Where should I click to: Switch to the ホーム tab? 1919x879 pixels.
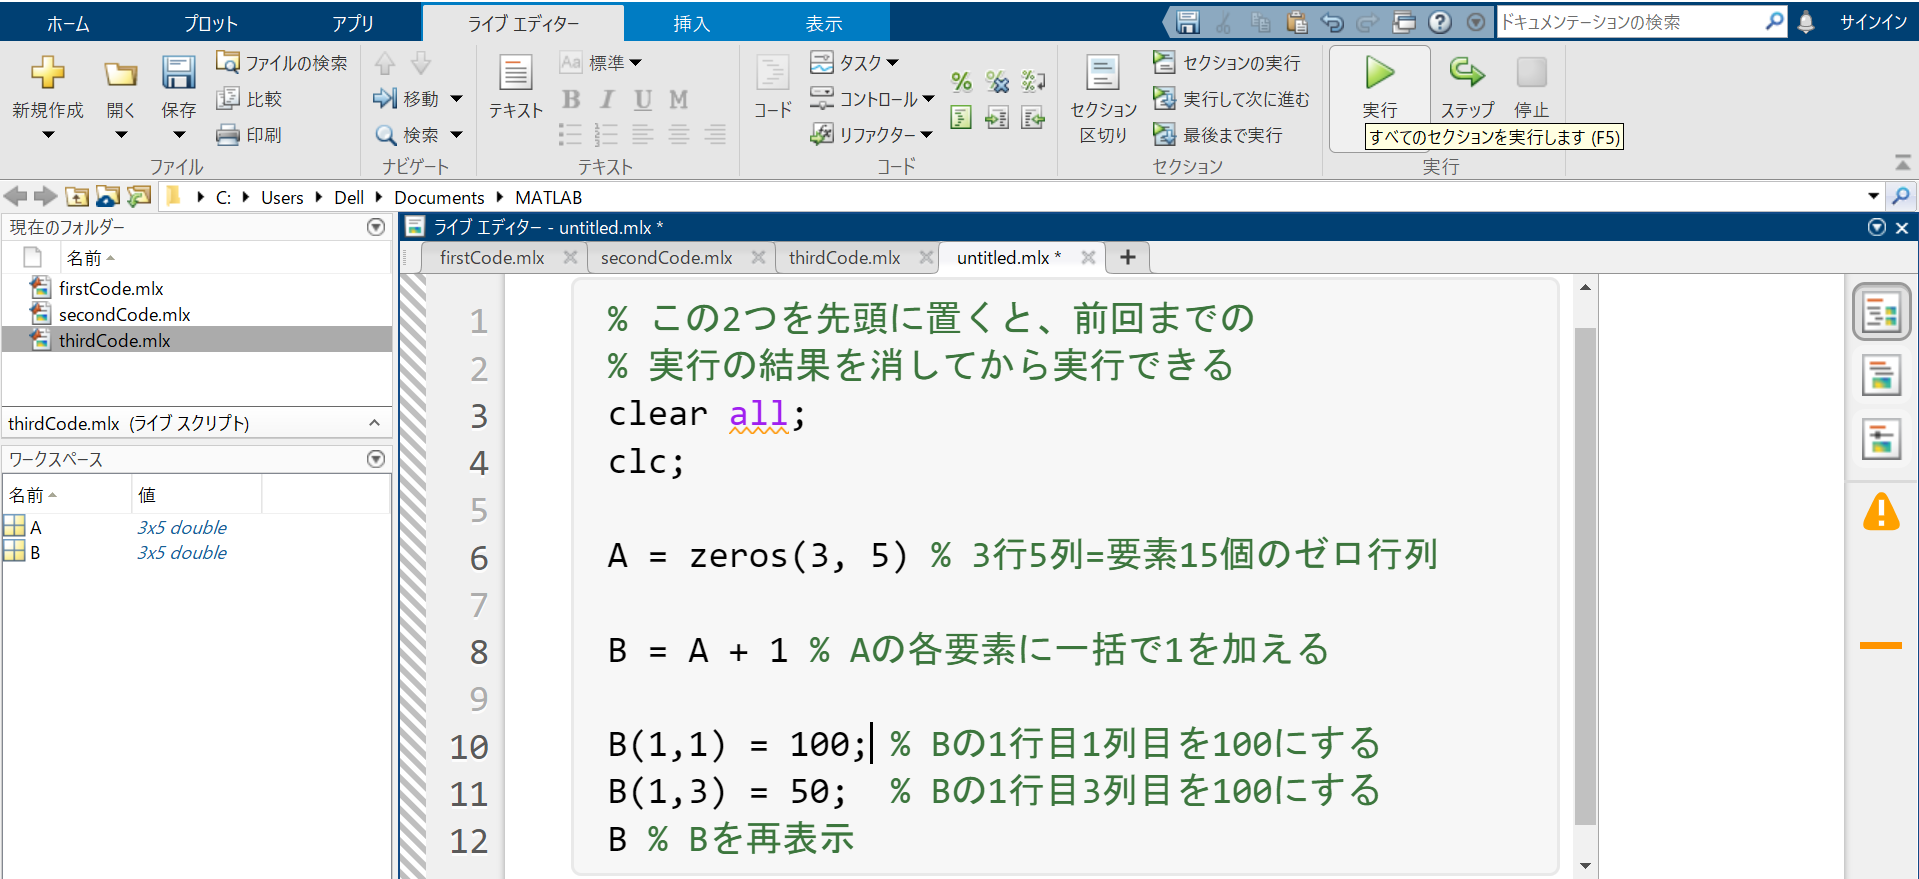point(68,23)
